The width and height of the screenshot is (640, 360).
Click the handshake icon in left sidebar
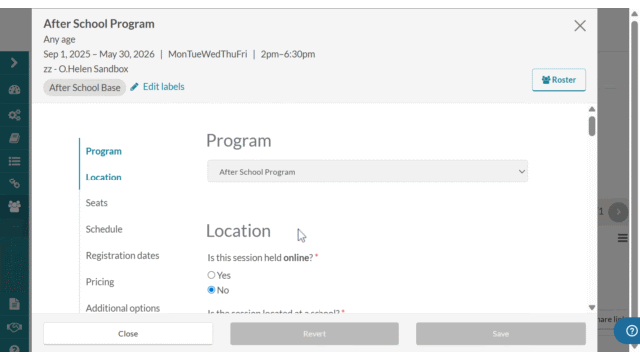click(14, 327)
